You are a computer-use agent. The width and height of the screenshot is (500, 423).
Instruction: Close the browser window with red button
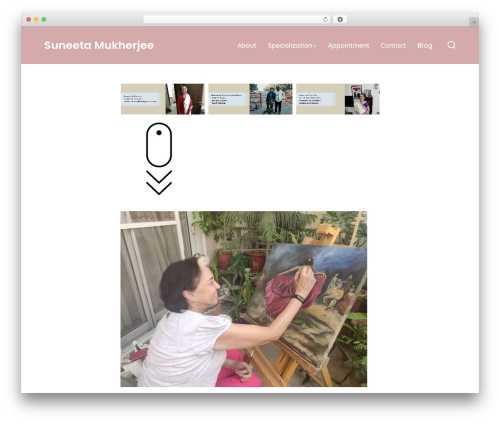(x=29, y=19)
